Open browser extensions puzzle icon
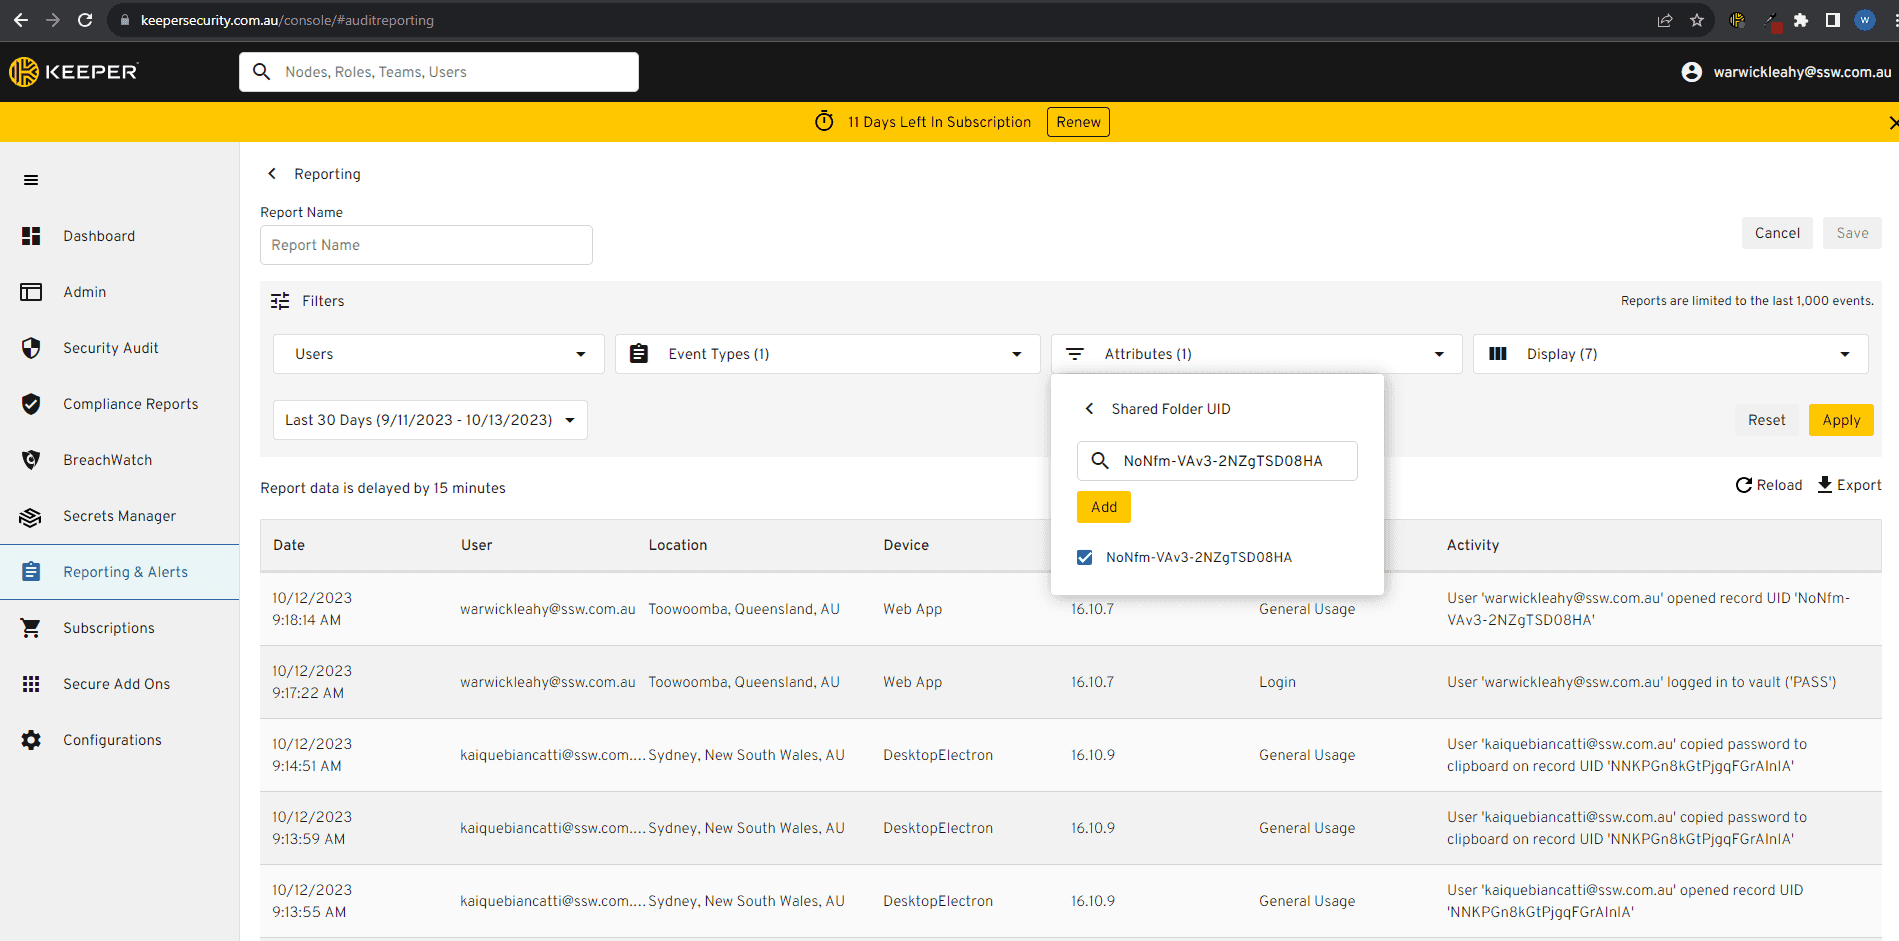 tap(1801, 20)
